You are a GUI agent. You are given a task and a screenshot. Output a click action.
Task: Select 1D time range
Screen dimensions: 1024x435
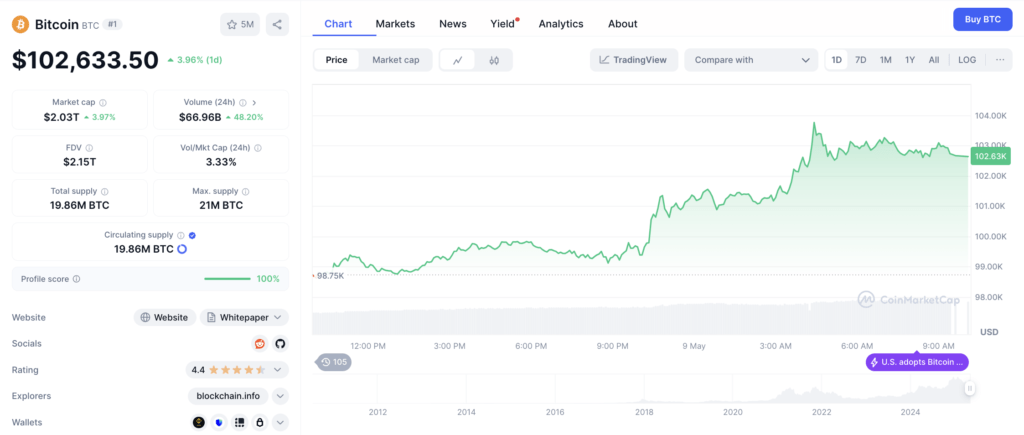pyautogui.click(x=837, y=60)
